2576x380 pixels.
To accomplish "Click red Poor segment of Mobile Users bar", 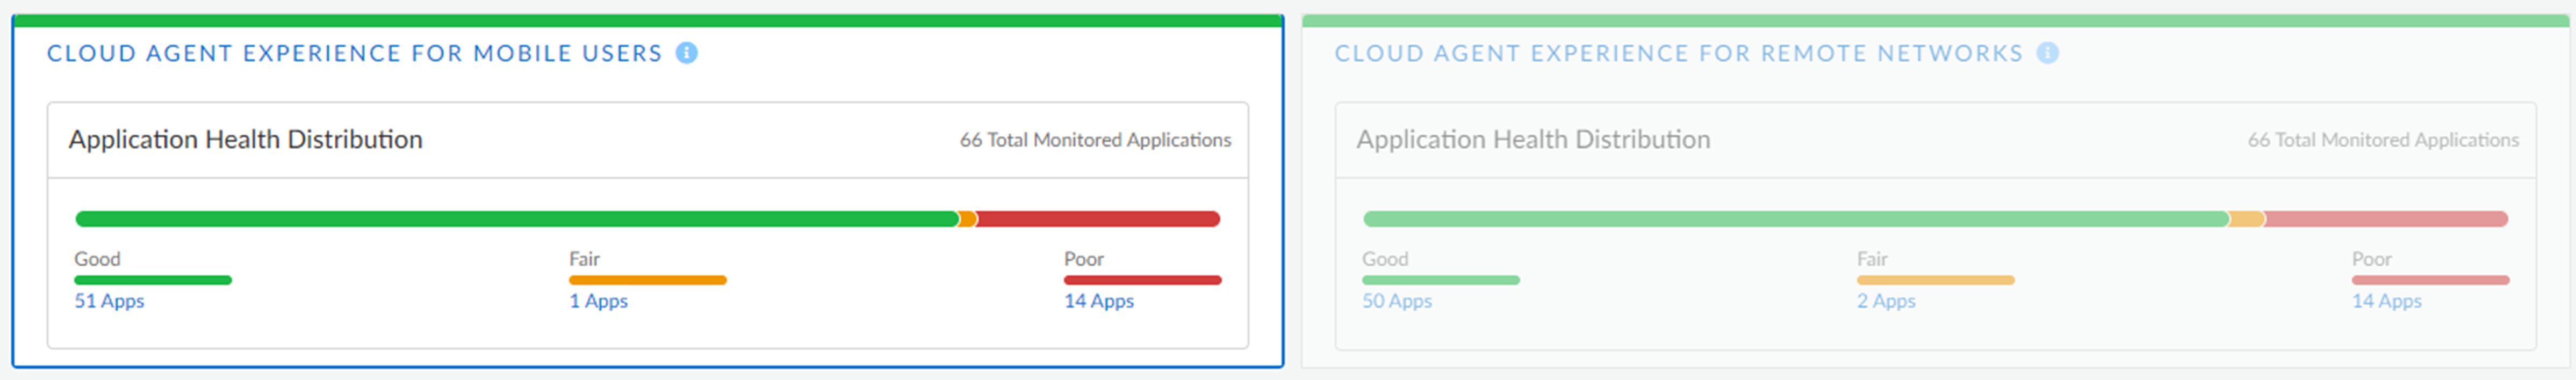I will coord(1097,219).
